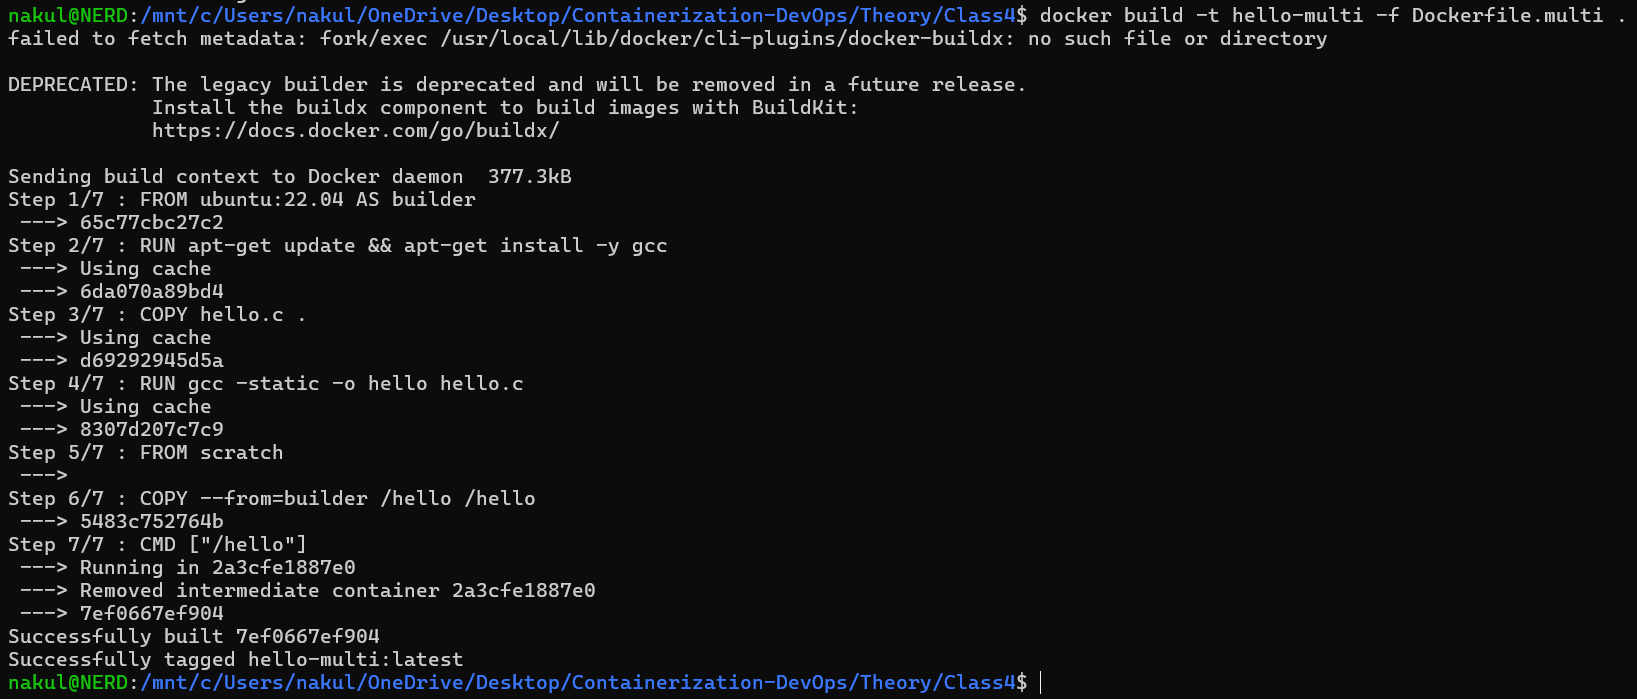This screenshot has width=1637, height=699.
Task: Click Step 1/7 FROM ubuntu:22.04 line
Action: coord(241,200)
